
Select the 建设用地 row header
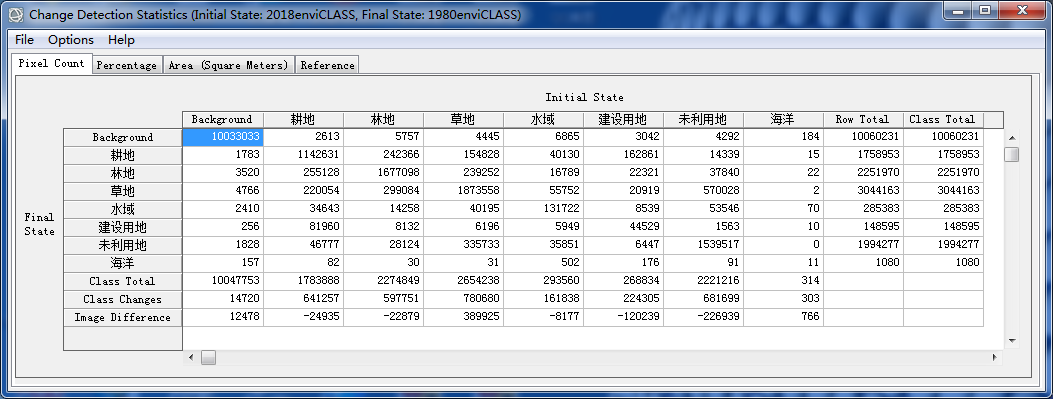click(123, 228)
